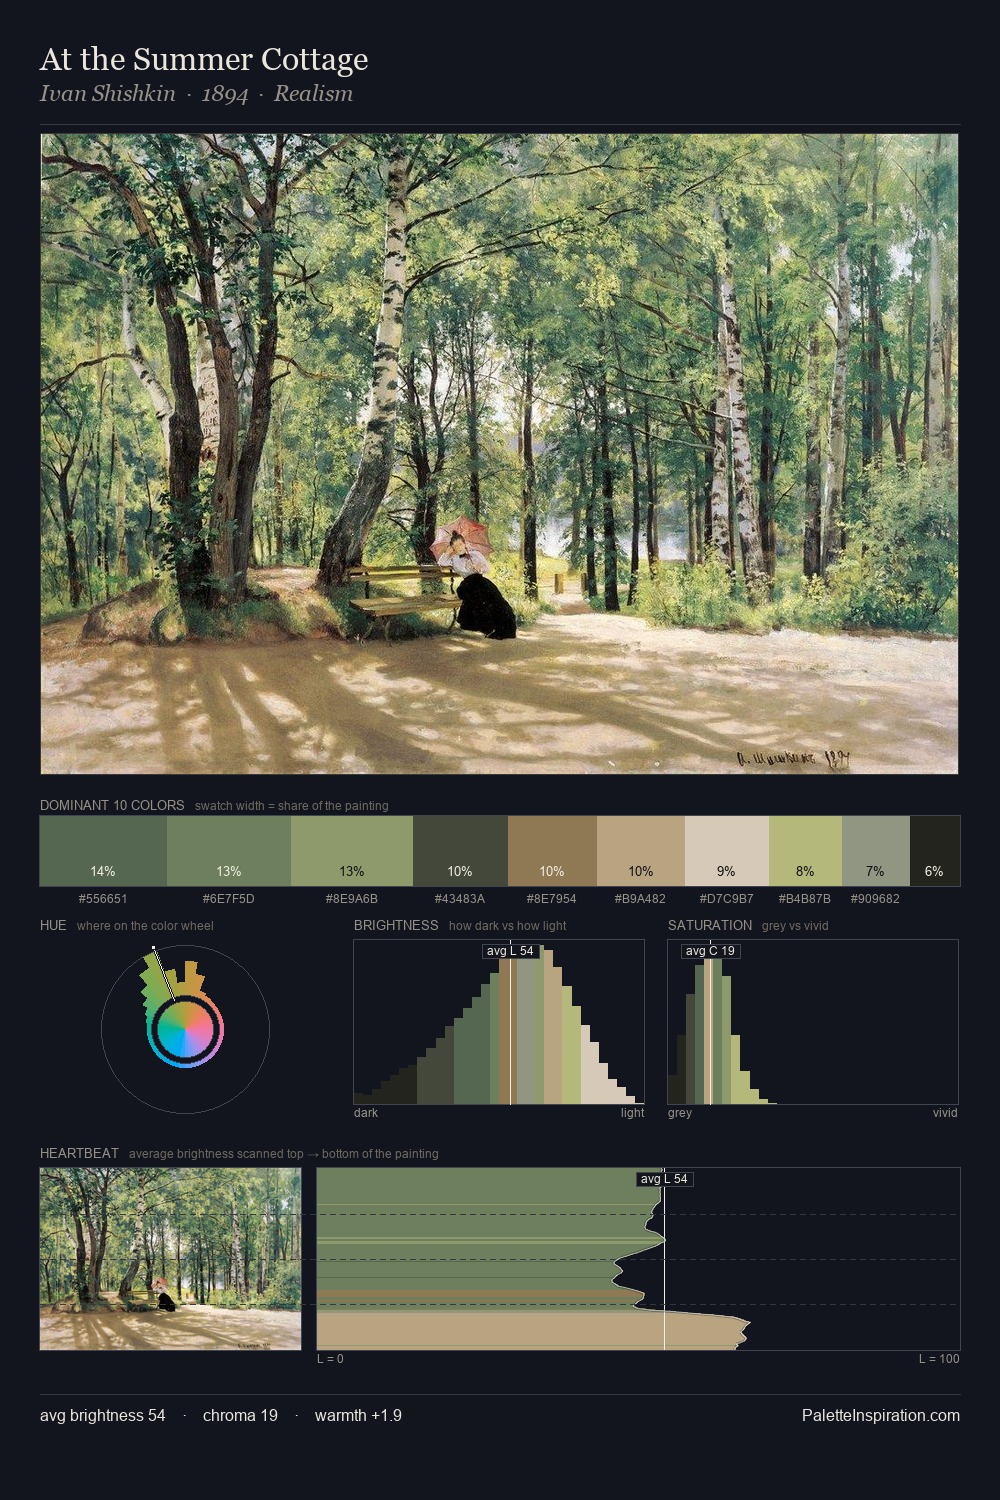Click the 'HUE' section heading

pyautogui.click(x=53, y=925)
